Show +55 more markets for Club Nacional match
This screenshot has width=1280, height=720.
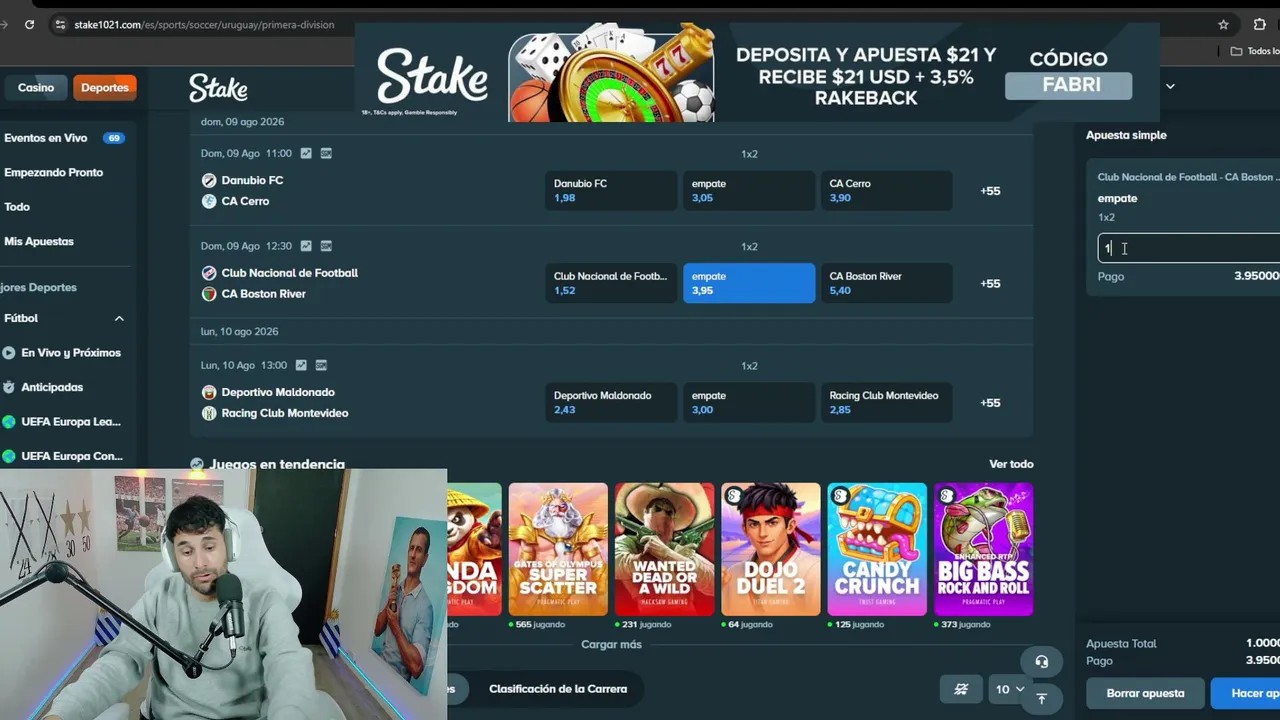[990, 284]
